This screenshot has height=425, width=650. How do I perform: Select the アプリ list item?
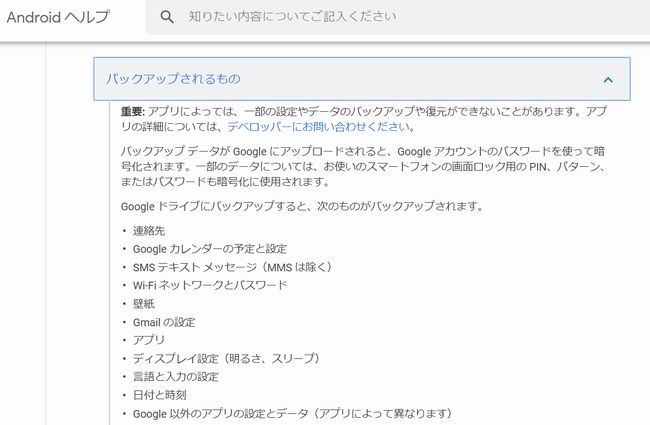tap(148, 340)
